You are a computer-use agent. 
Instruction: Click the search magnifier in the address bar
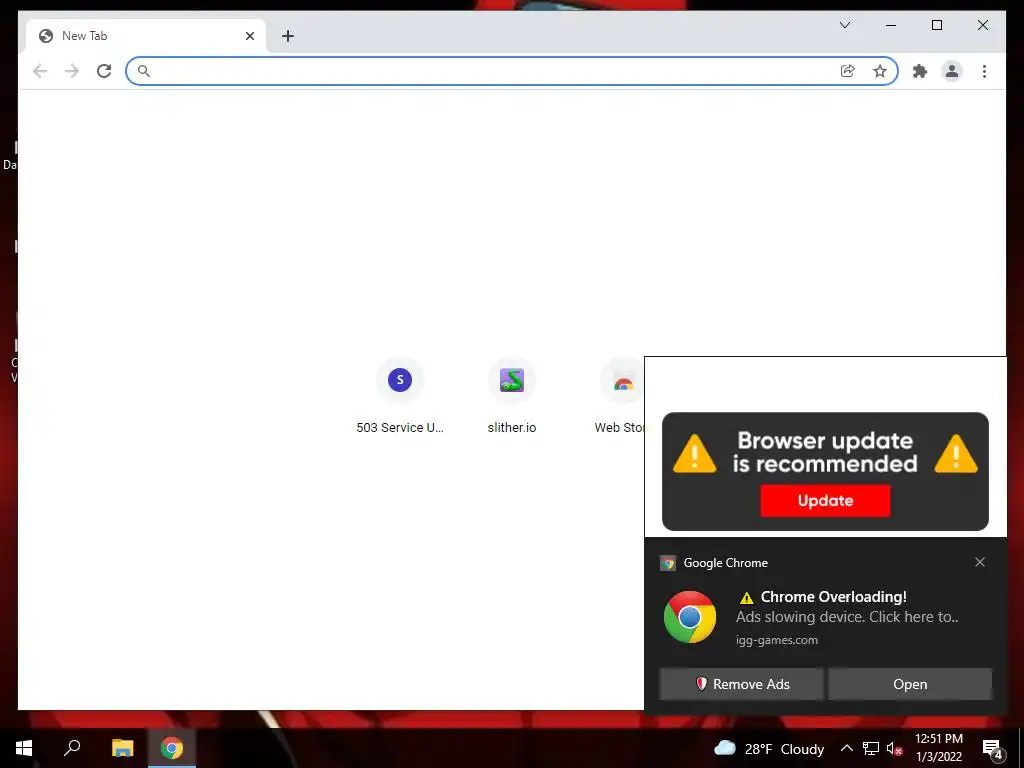pos(144,71)
